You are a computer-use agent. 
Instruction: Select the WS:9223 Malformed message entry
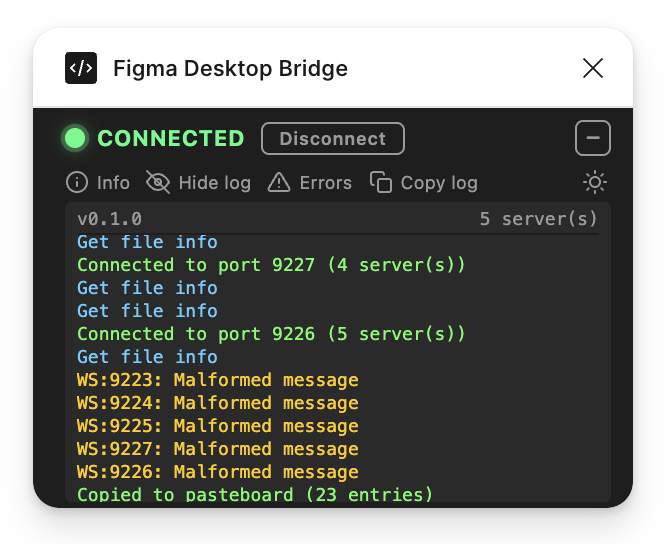(218, 380)
